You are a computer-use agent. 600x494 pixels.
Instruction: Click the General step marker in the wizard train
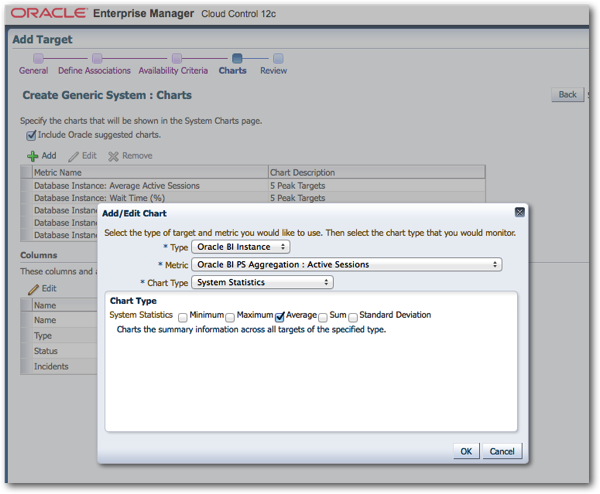pos(38,58)
